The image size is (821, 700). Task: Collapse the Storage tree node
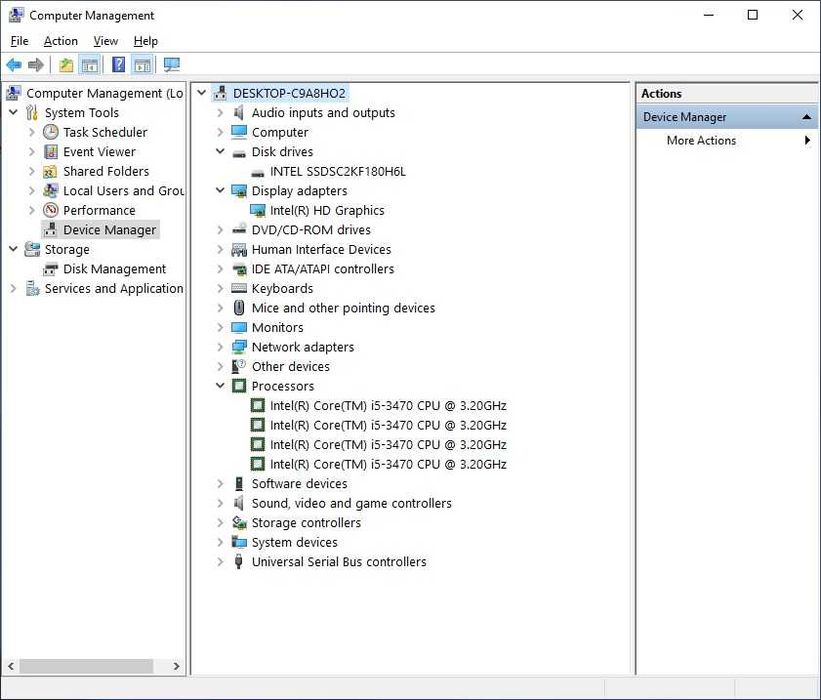[14, 249]
